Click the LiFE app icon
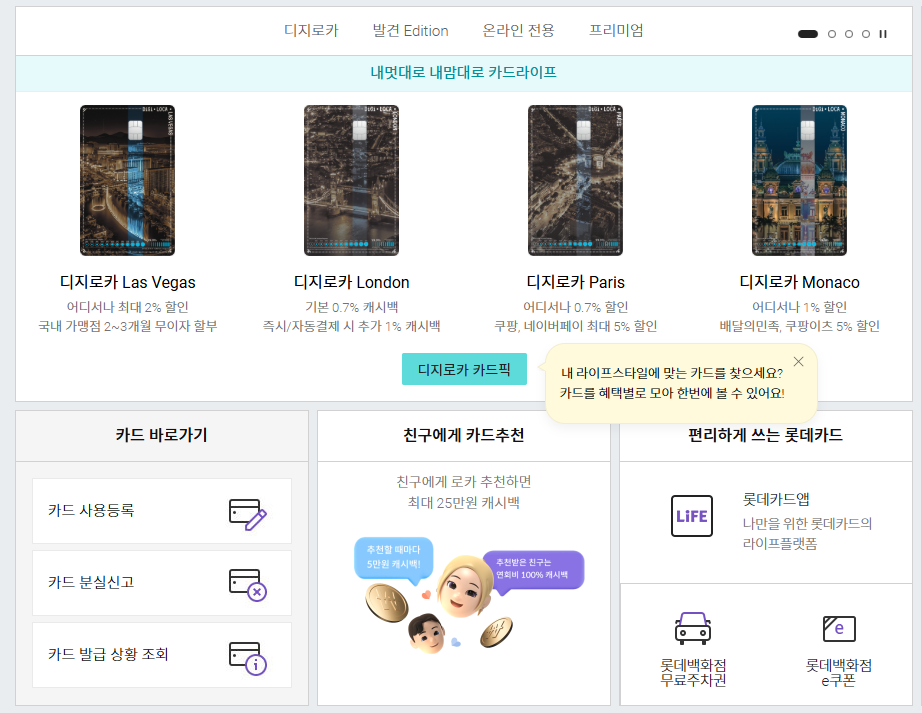 692,516
